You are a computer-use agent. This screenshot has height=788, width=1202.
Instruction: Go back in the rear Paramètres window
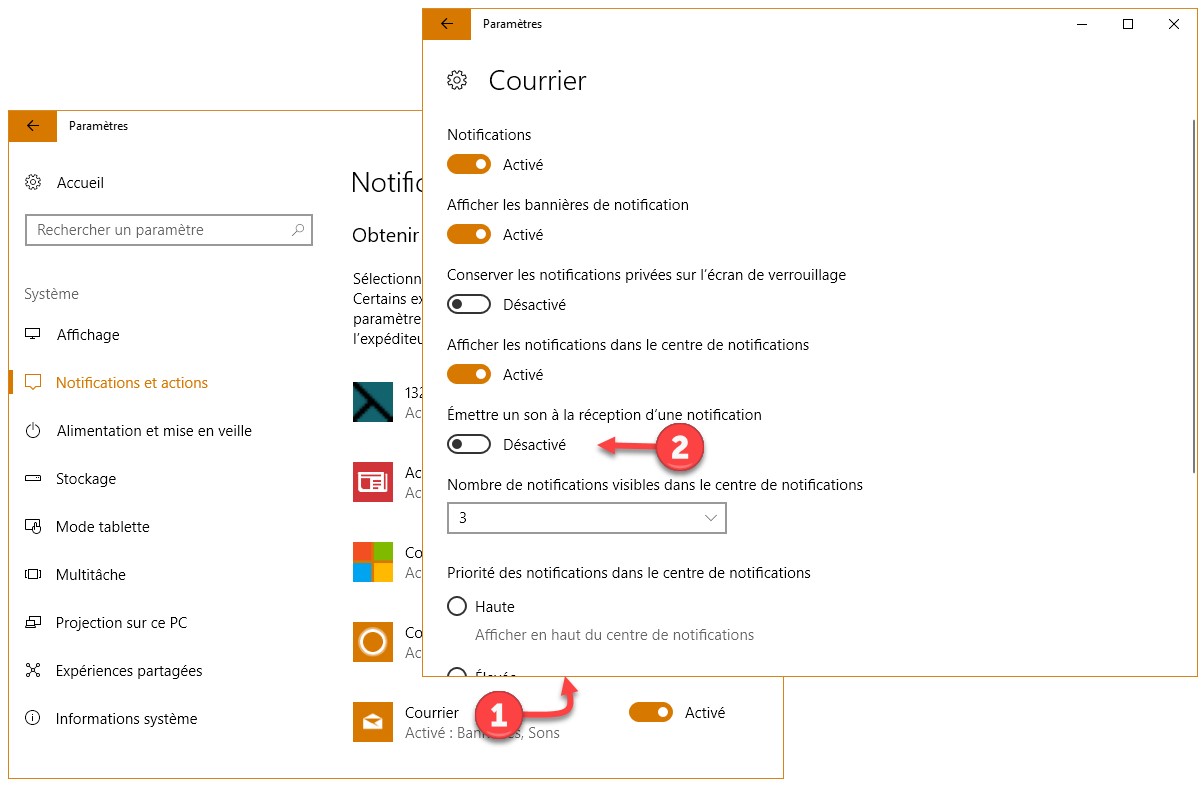(33, 126)
